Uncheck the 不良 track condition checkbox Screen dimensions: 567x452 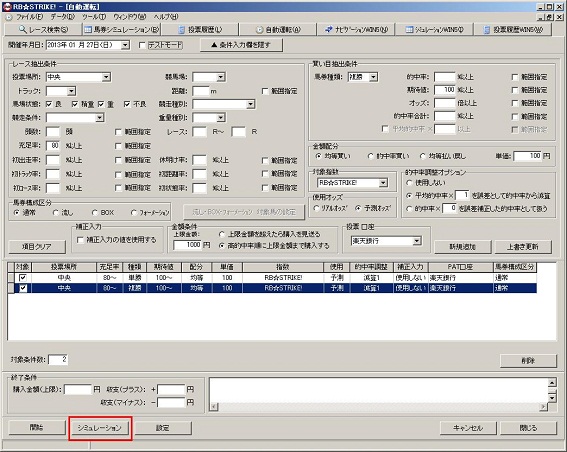[x=127, y=104]
